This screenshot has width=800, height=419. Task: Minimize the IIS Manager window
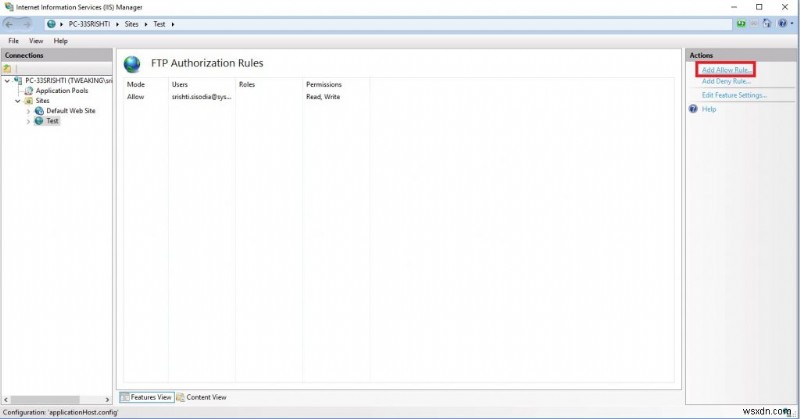tap(734, 7)
